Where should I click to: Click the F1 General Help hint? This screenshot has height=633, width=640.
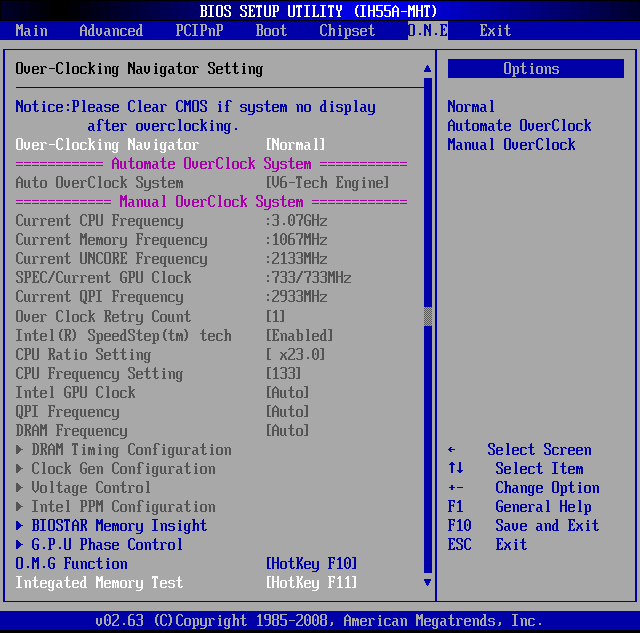tap(519, 506)
